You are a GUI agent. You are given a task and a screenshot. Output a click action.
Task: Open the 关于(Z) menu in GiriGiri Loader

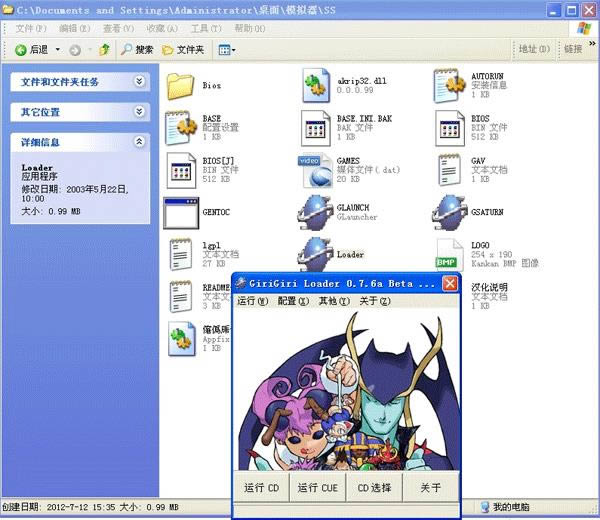(x=375, y=301)
